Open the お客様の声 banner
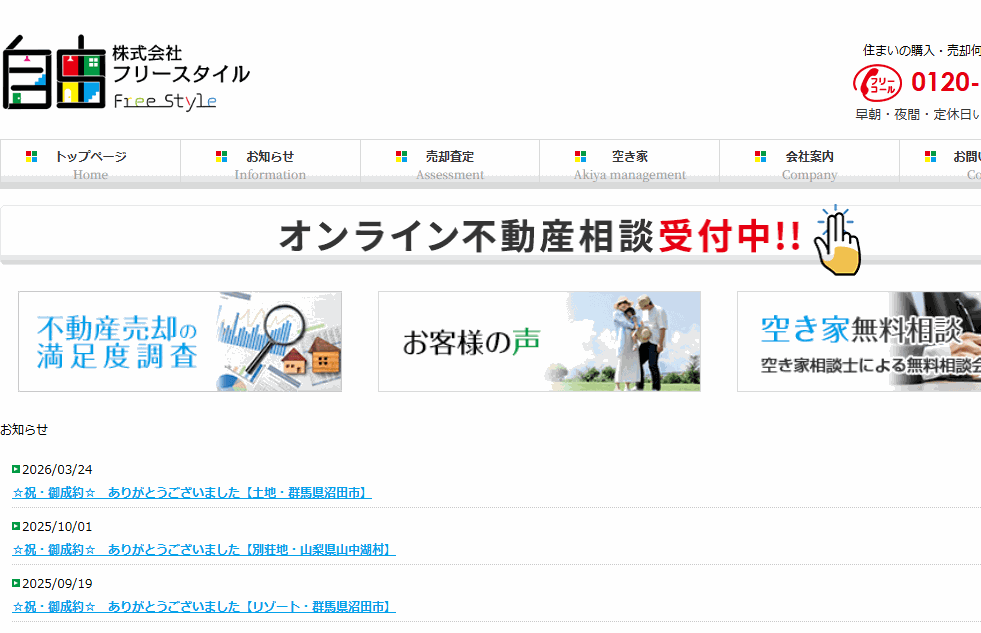The height and width of the screenshot is (633, 981). pos(539,342)
